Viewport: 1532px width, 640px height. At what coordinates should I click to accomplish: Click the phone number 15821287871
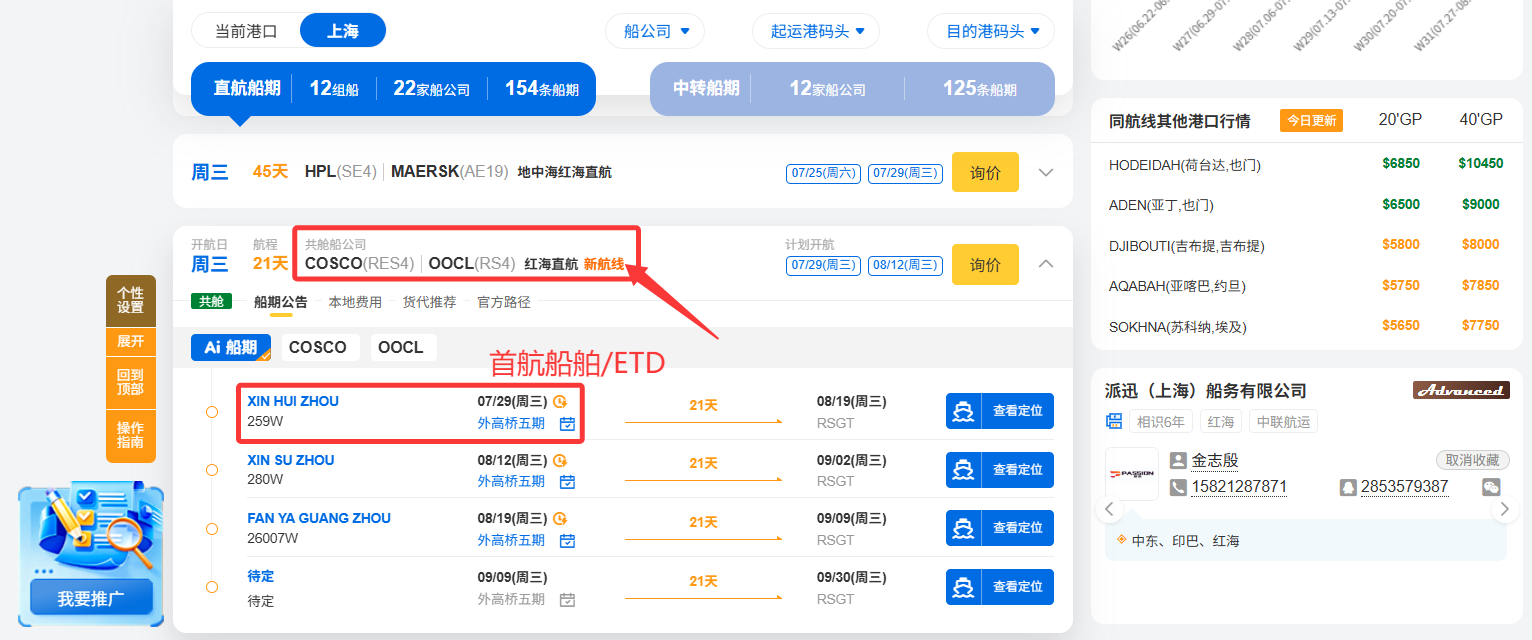1239,487
